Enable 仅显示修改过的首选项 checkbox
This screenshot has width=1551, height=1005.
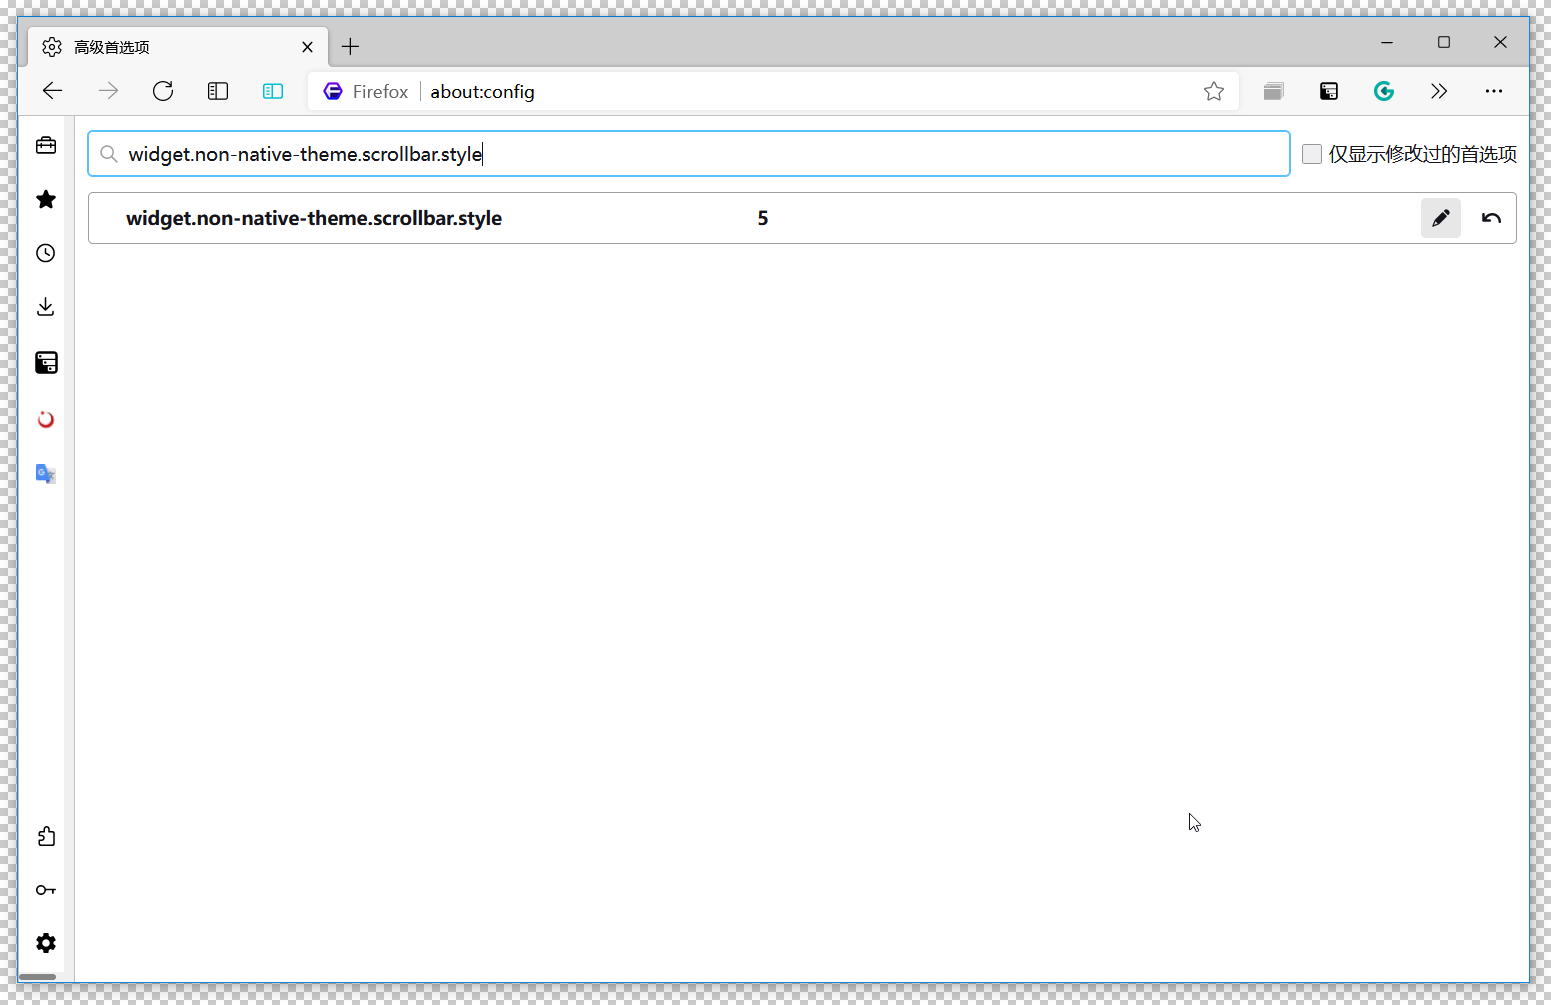[1311, 153]
